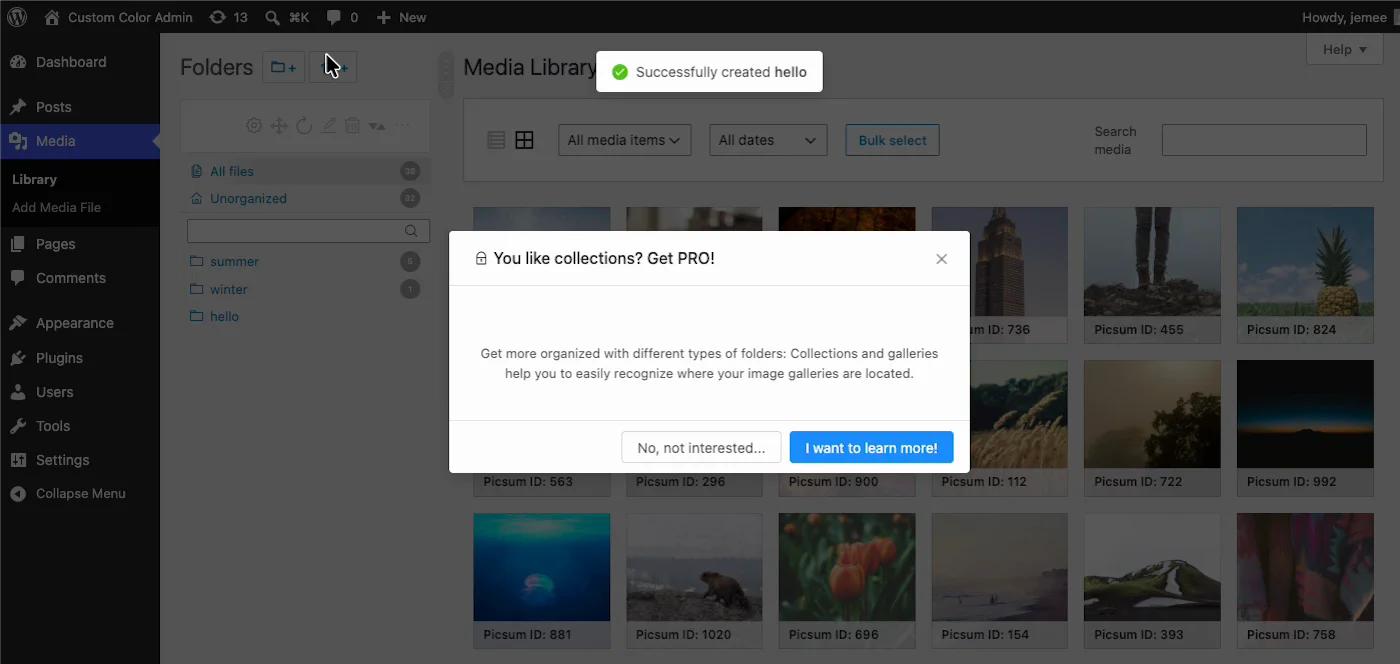The width and height of the screenshot is (1400, 664).
Task: Select the summer folder
Action: point(306,262)
